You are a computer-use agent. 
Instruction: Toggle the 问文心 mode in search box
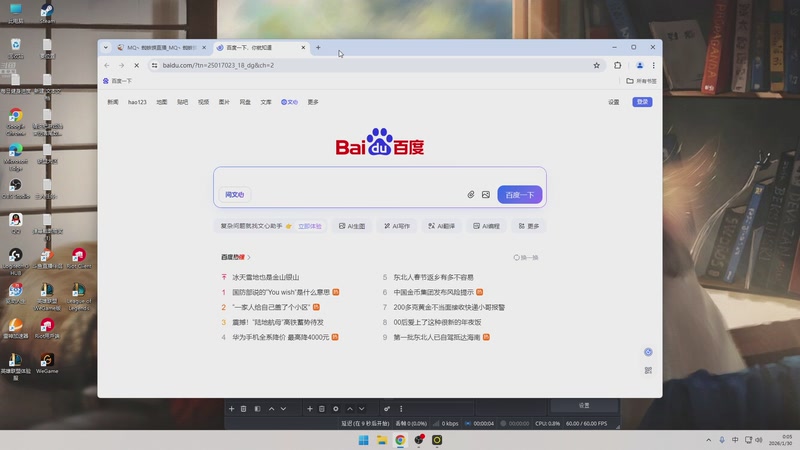click(235, 194)
